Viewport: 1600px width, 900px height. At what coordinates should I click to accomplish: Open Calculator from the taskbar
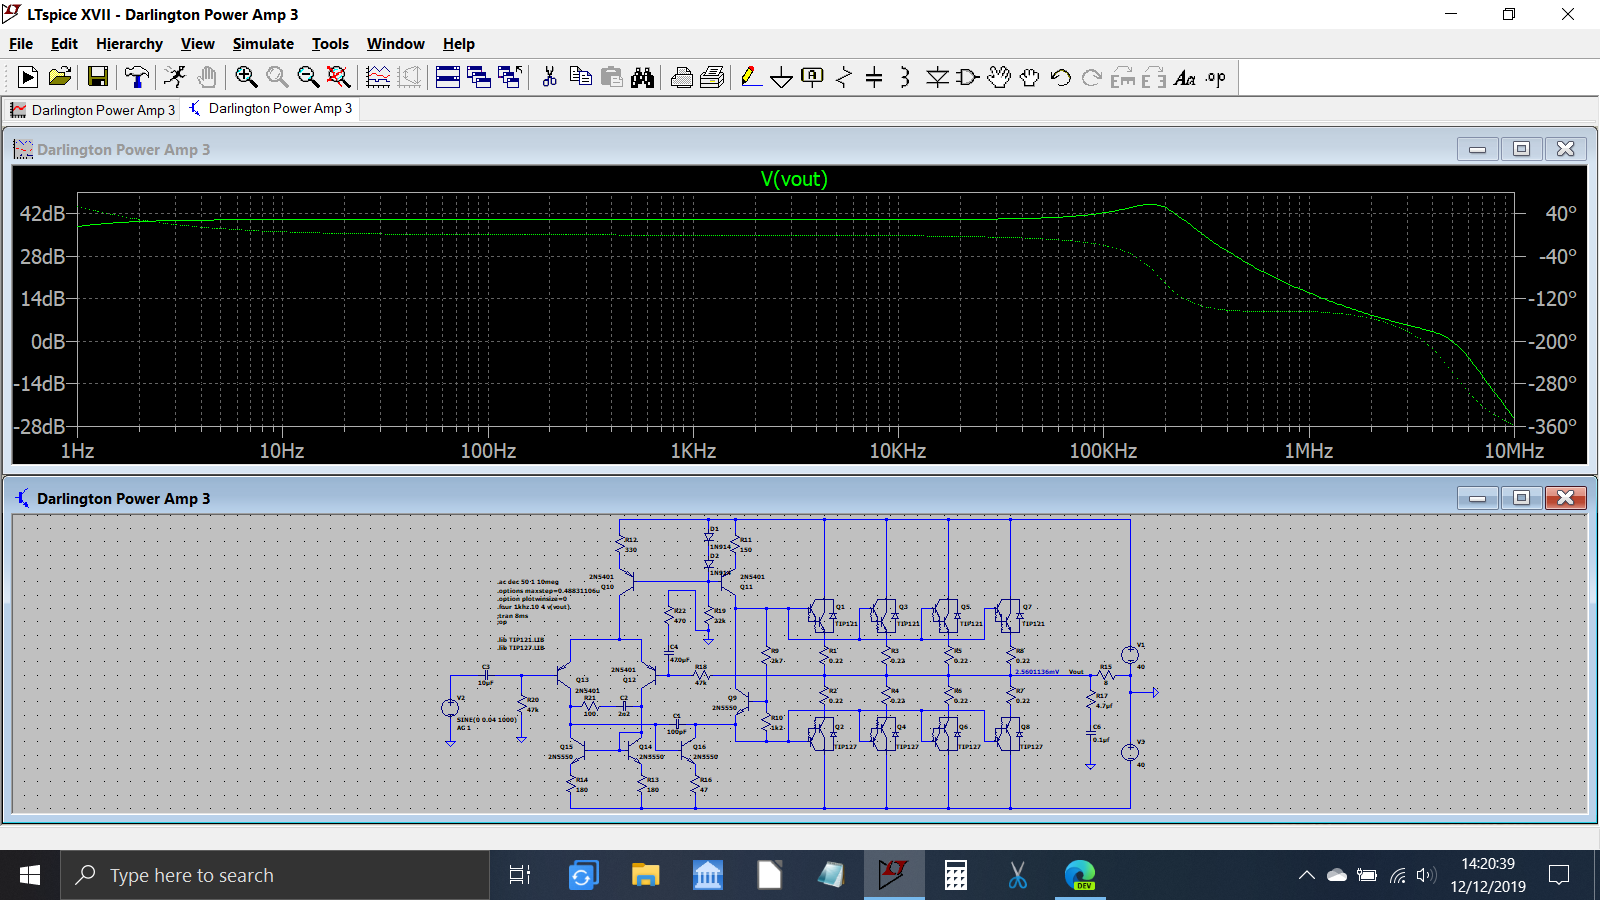point(956,875)
